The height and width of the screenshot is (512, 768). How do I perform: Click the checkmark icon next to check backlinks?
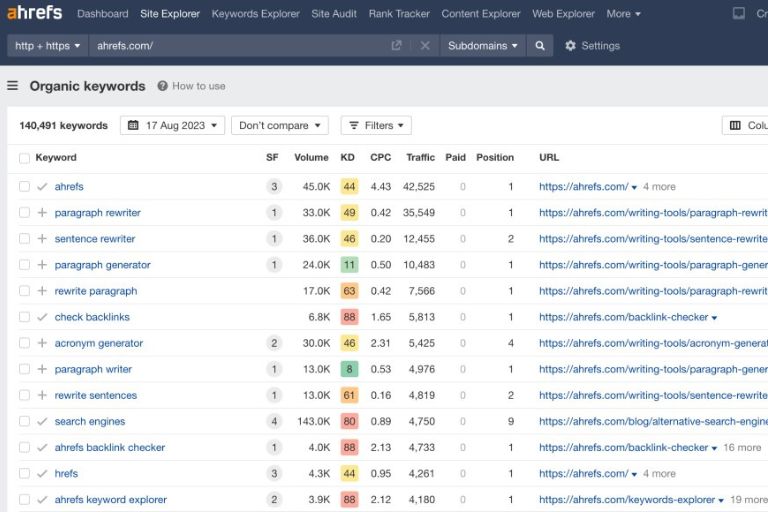tap(42, 317)
